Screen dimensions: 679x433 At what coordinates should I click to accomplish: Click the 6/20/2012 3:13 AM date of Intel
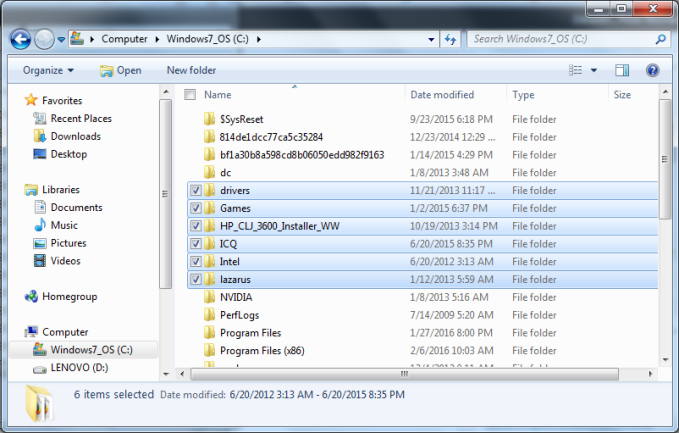pos(452,261)
